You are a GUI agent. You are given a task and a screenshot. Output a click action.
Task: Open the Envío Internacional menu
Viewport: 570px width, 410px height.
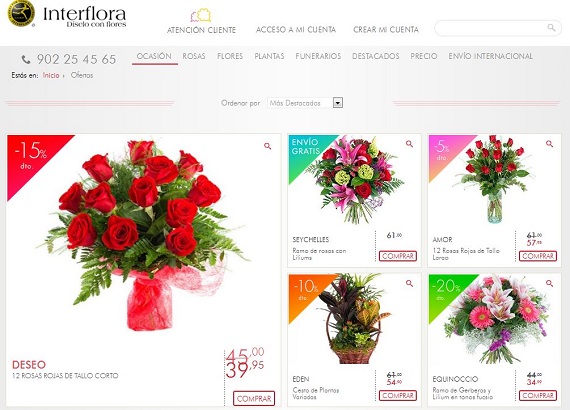point(490,56)
